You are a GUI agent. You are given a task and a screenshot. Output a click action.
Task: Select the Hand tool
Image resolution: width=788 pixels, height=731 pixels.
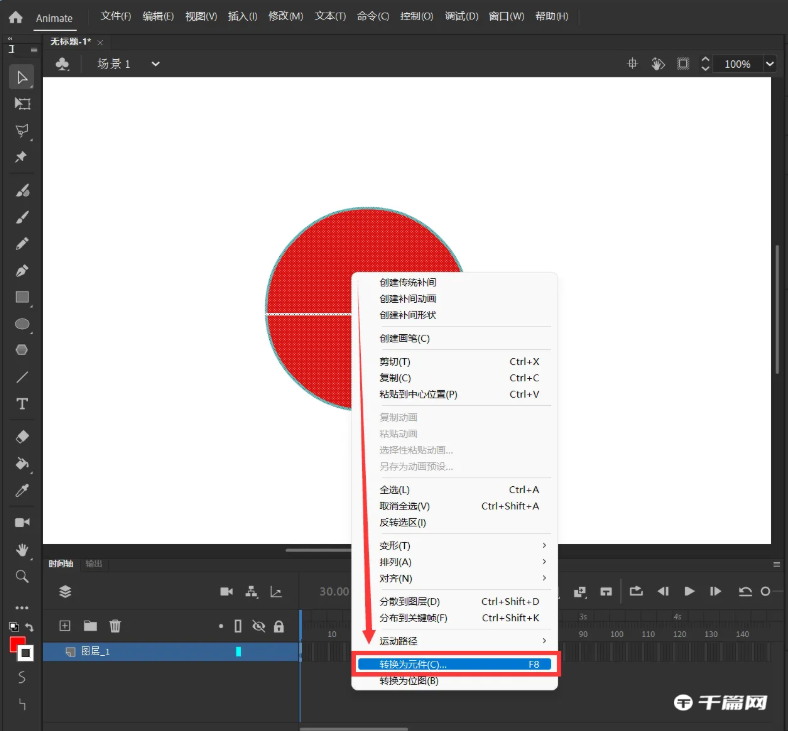(x=22, y=550)
